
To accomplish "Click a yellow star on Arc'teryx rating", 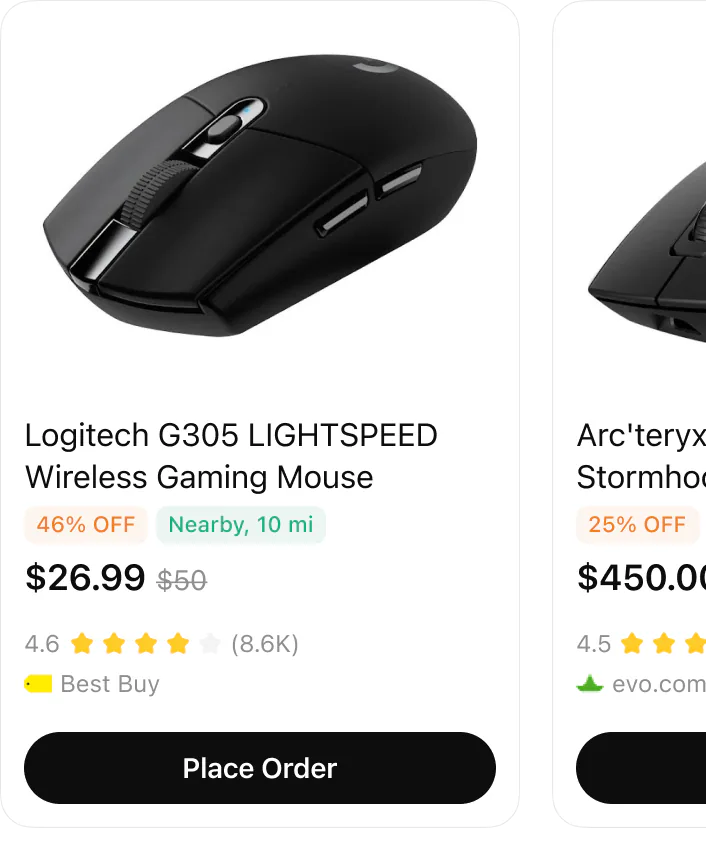I will tap(633, 644).
